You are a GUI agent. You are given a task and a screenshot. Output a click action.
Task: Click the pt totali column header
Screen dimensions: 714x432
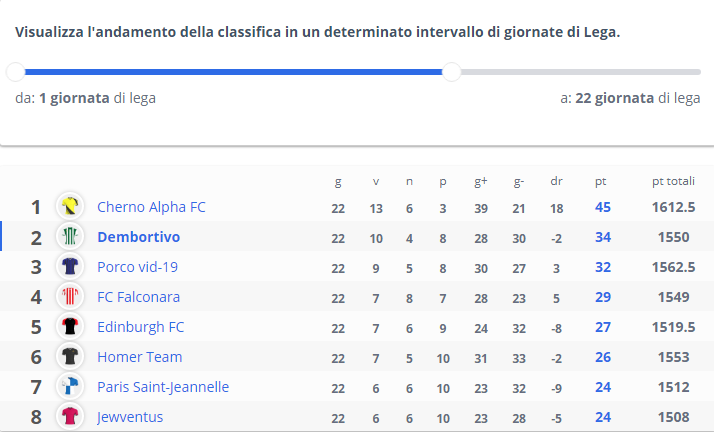673,181
